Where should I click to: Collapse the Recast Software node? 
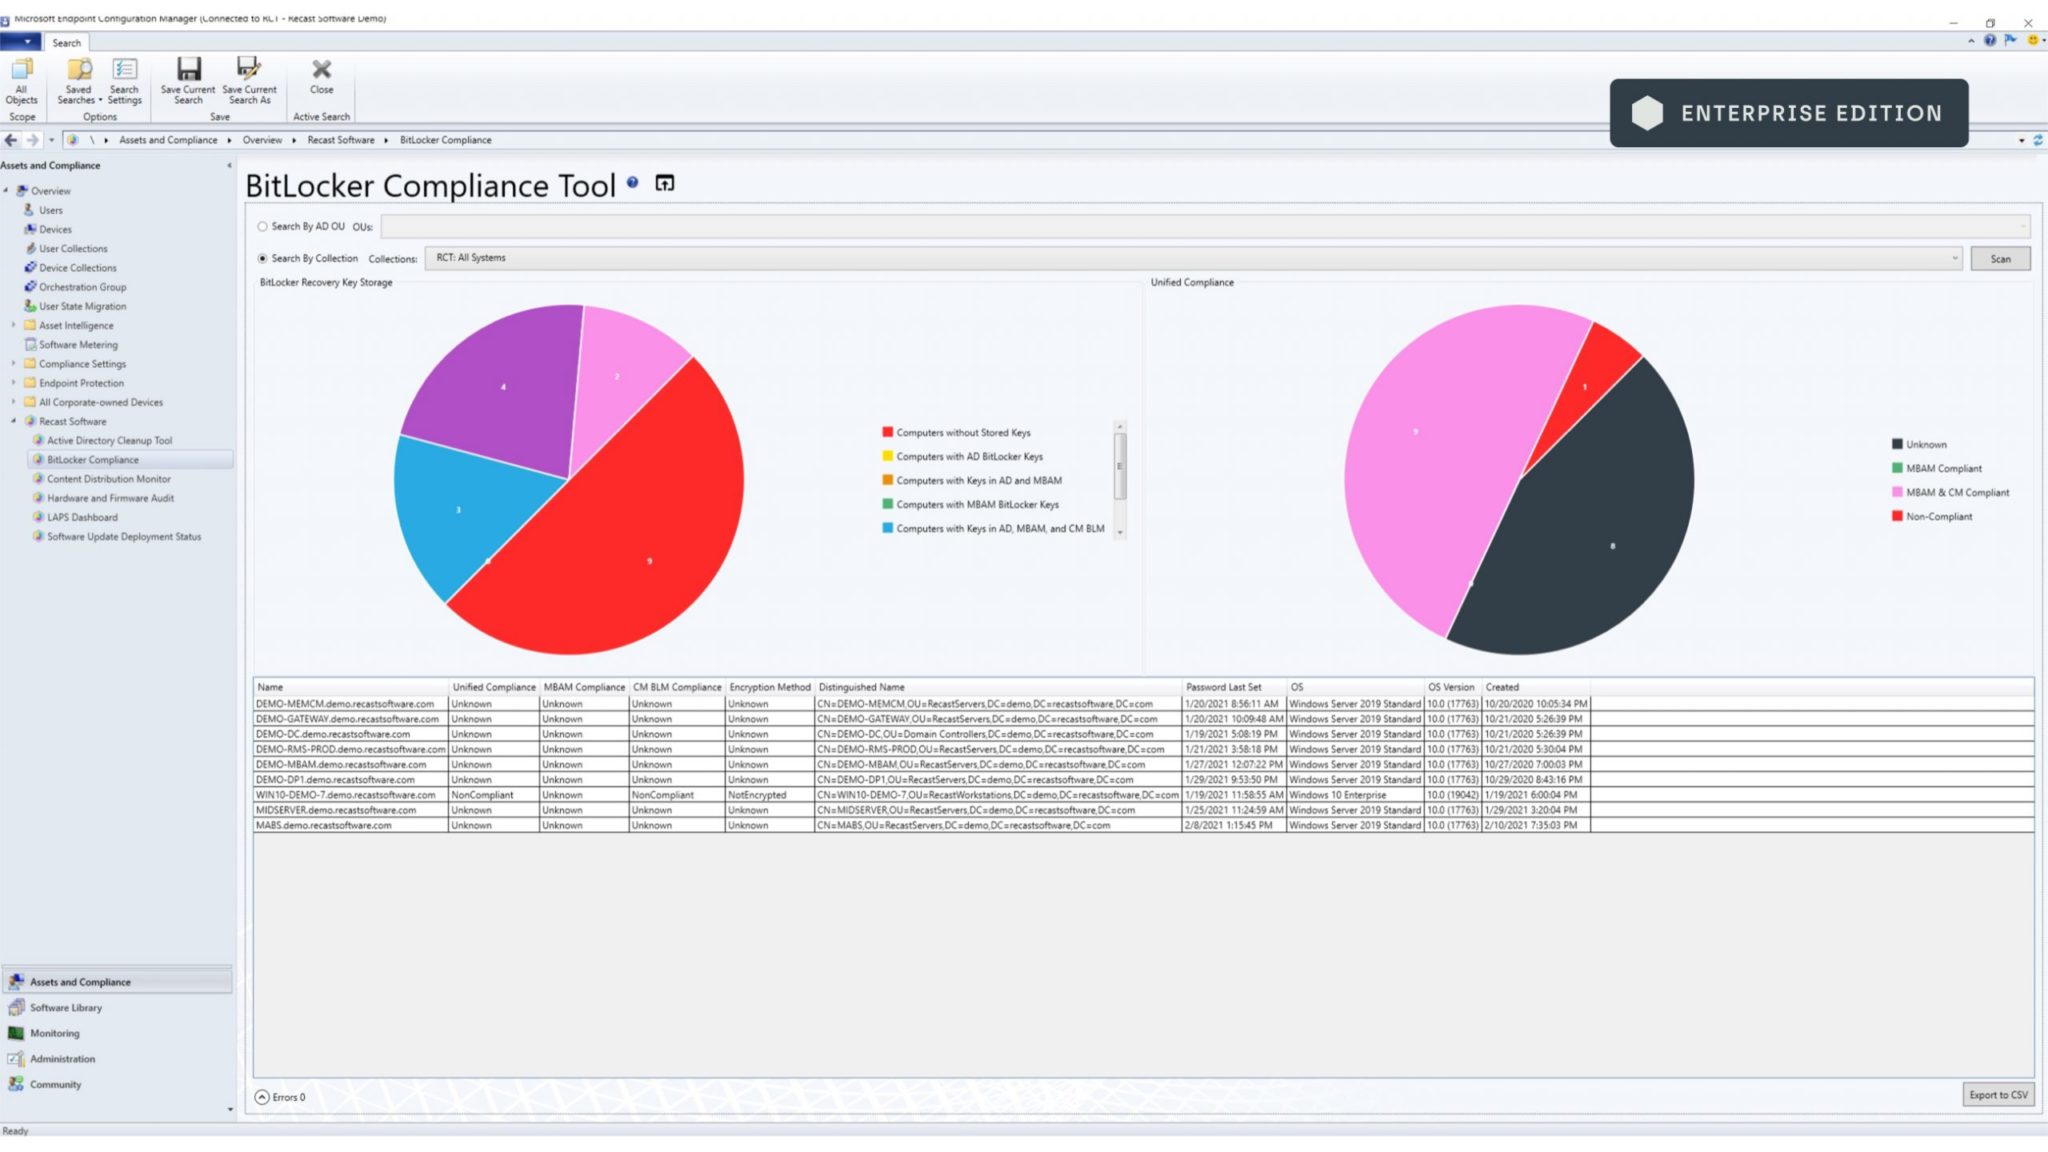click(x=13, y=421)
